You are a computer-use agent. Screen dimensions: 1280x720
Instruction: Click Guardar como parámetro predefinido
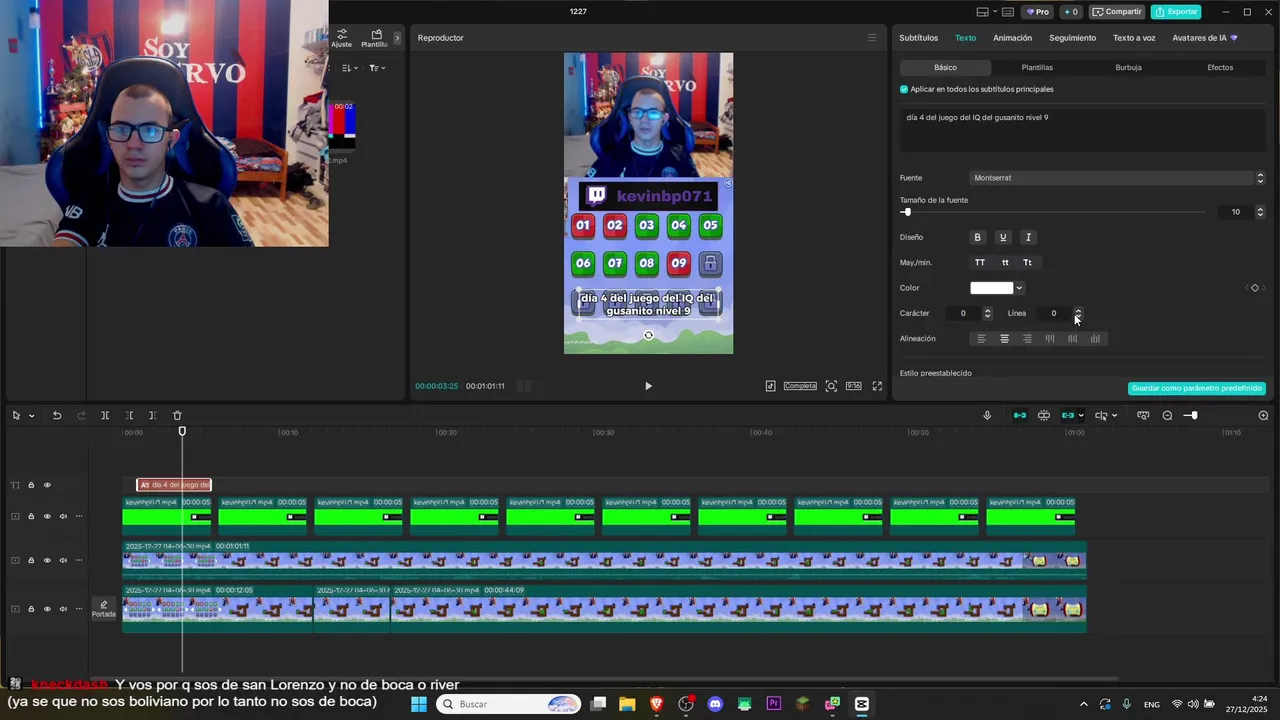tap(1197, 388)
